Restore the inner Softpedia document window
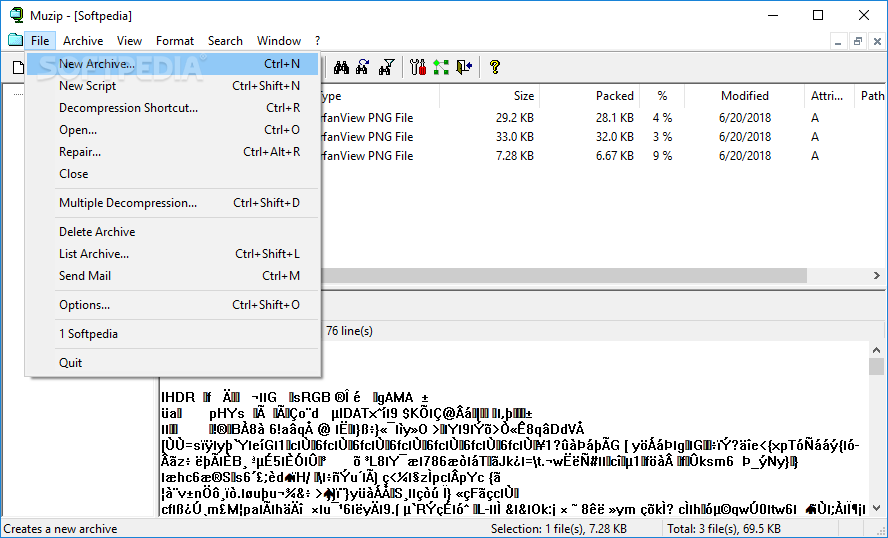888x538 pixels. pyautogui.click(x=857, y=41)
